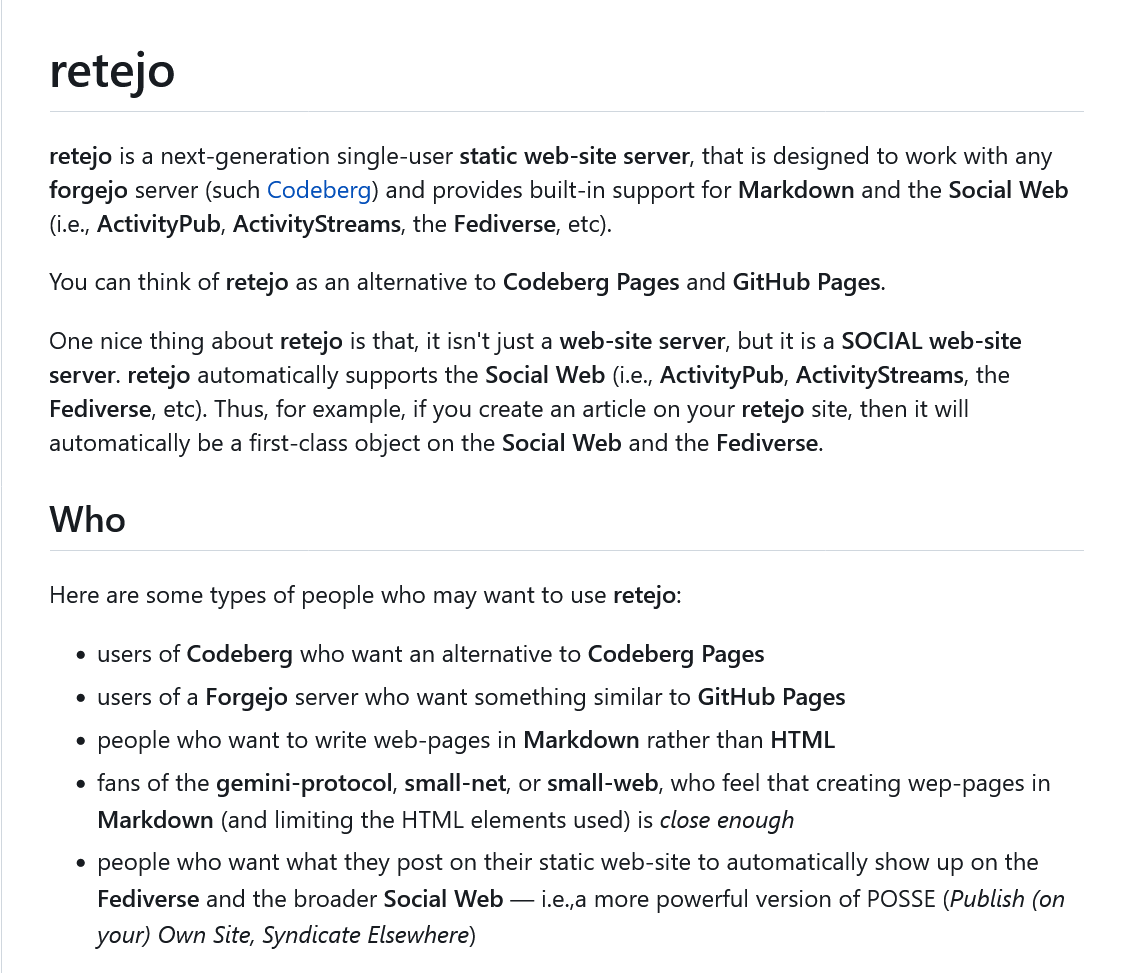Screen dimensions: 1132x973
Task: Click bold "static web-site server" text
Action: (x=574, y=156)
